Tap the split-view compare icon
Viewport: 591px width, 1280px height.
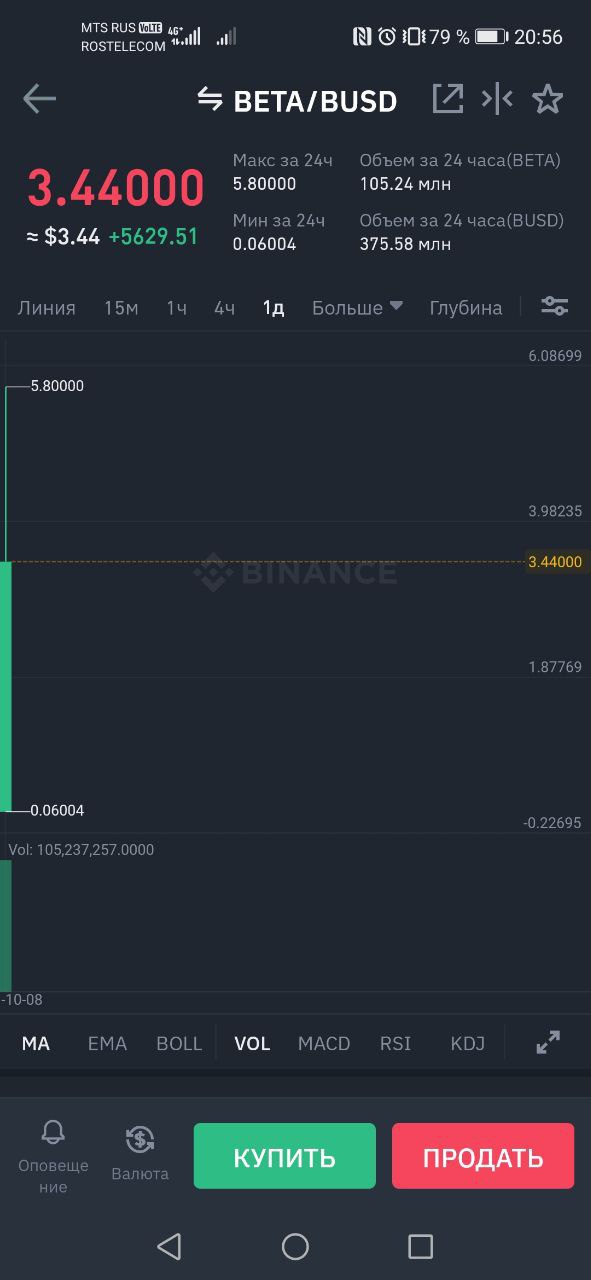[497, 98]
